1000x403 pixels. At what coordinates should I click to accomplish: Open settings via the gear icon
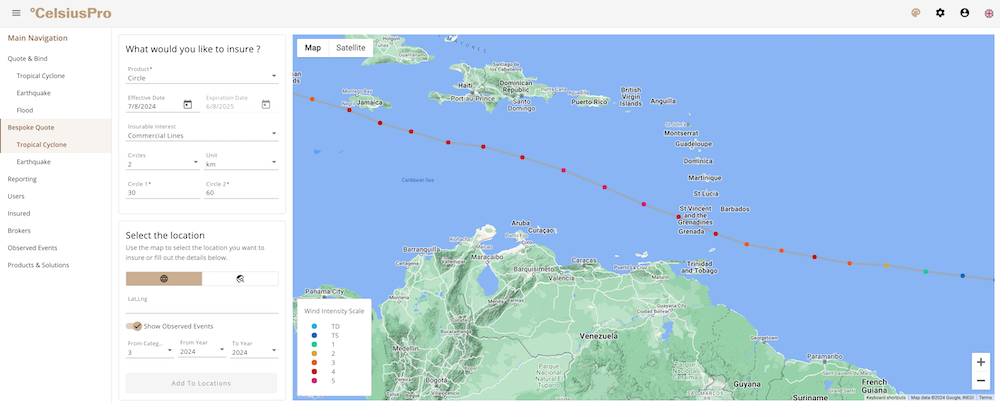click(x=940, y=13)
